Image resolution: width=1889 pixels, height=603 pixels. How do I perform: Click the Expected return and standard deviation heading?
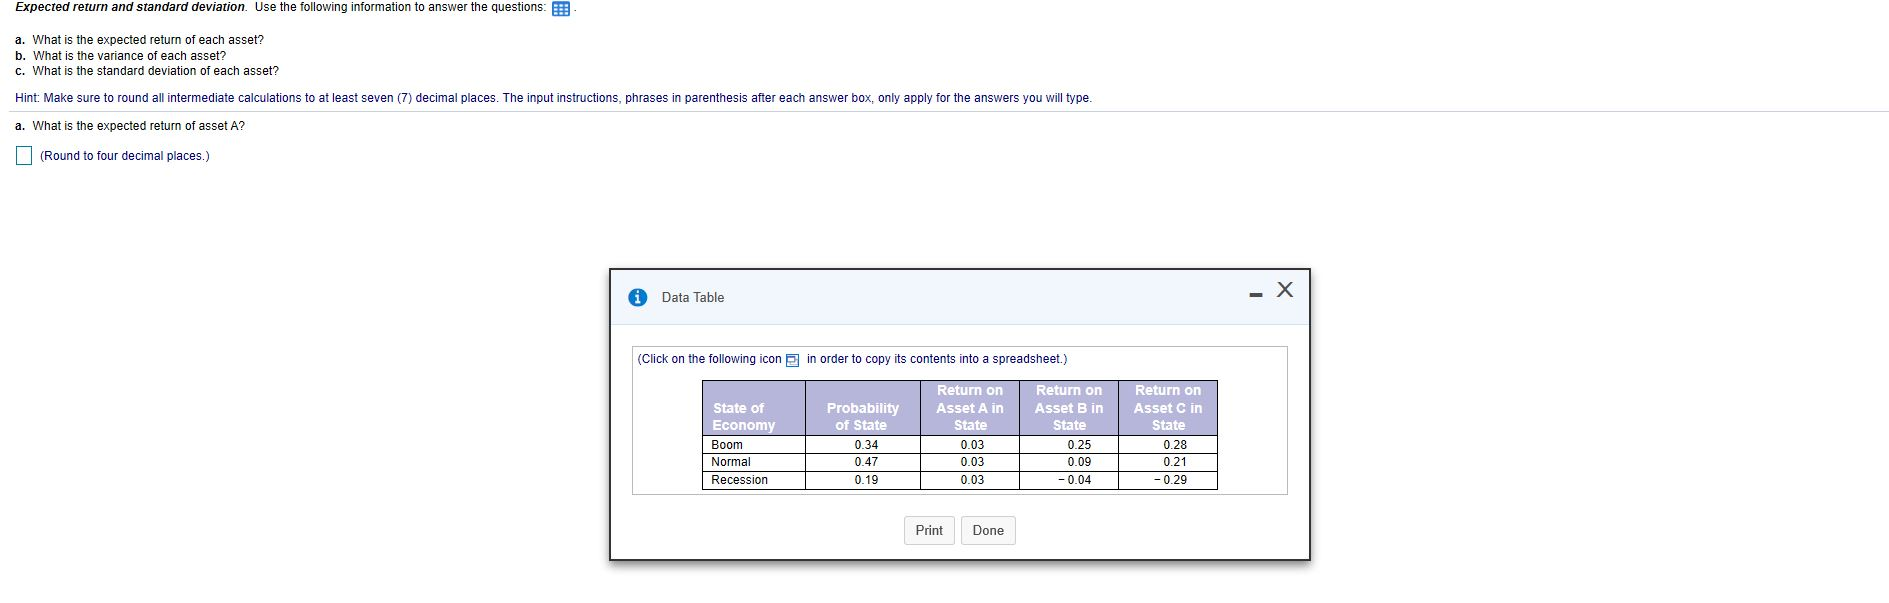click(x=130, y=7)
